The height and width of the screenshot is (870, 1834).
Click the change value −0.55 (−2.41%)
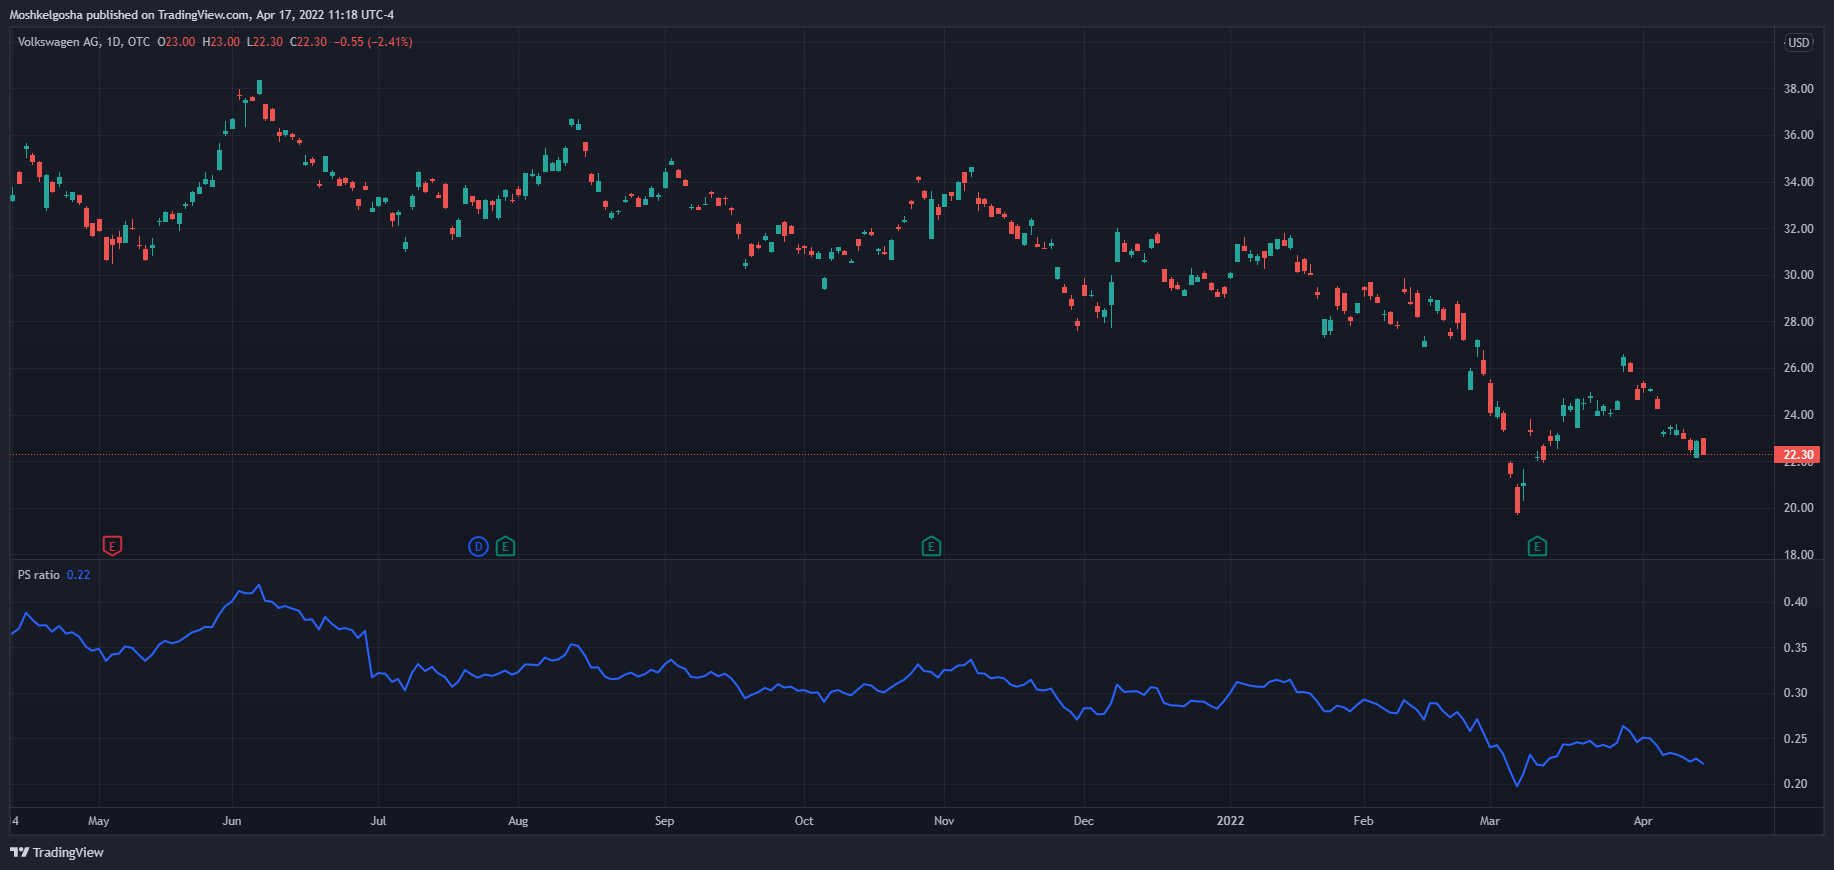[373, 42]
